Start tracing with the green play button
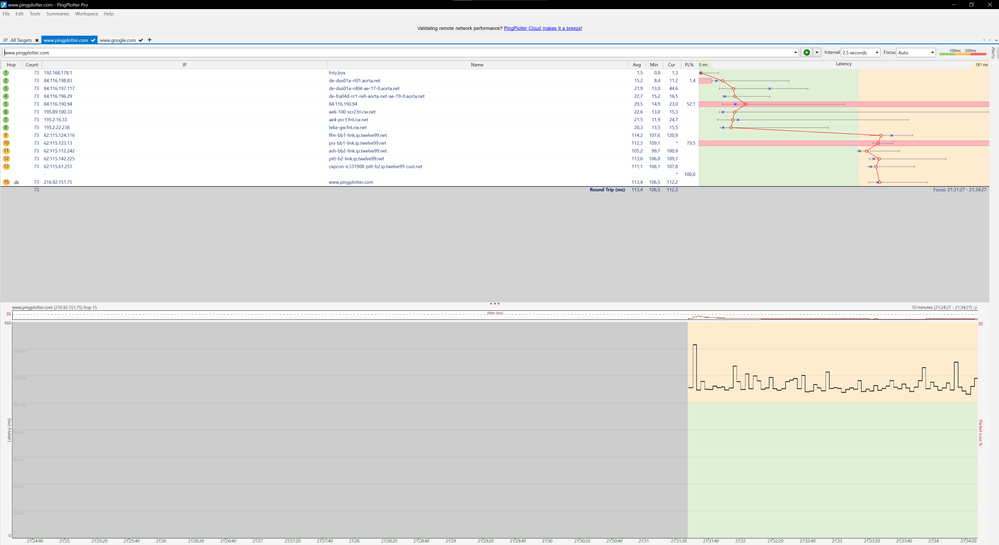 [x=807, y=52]
